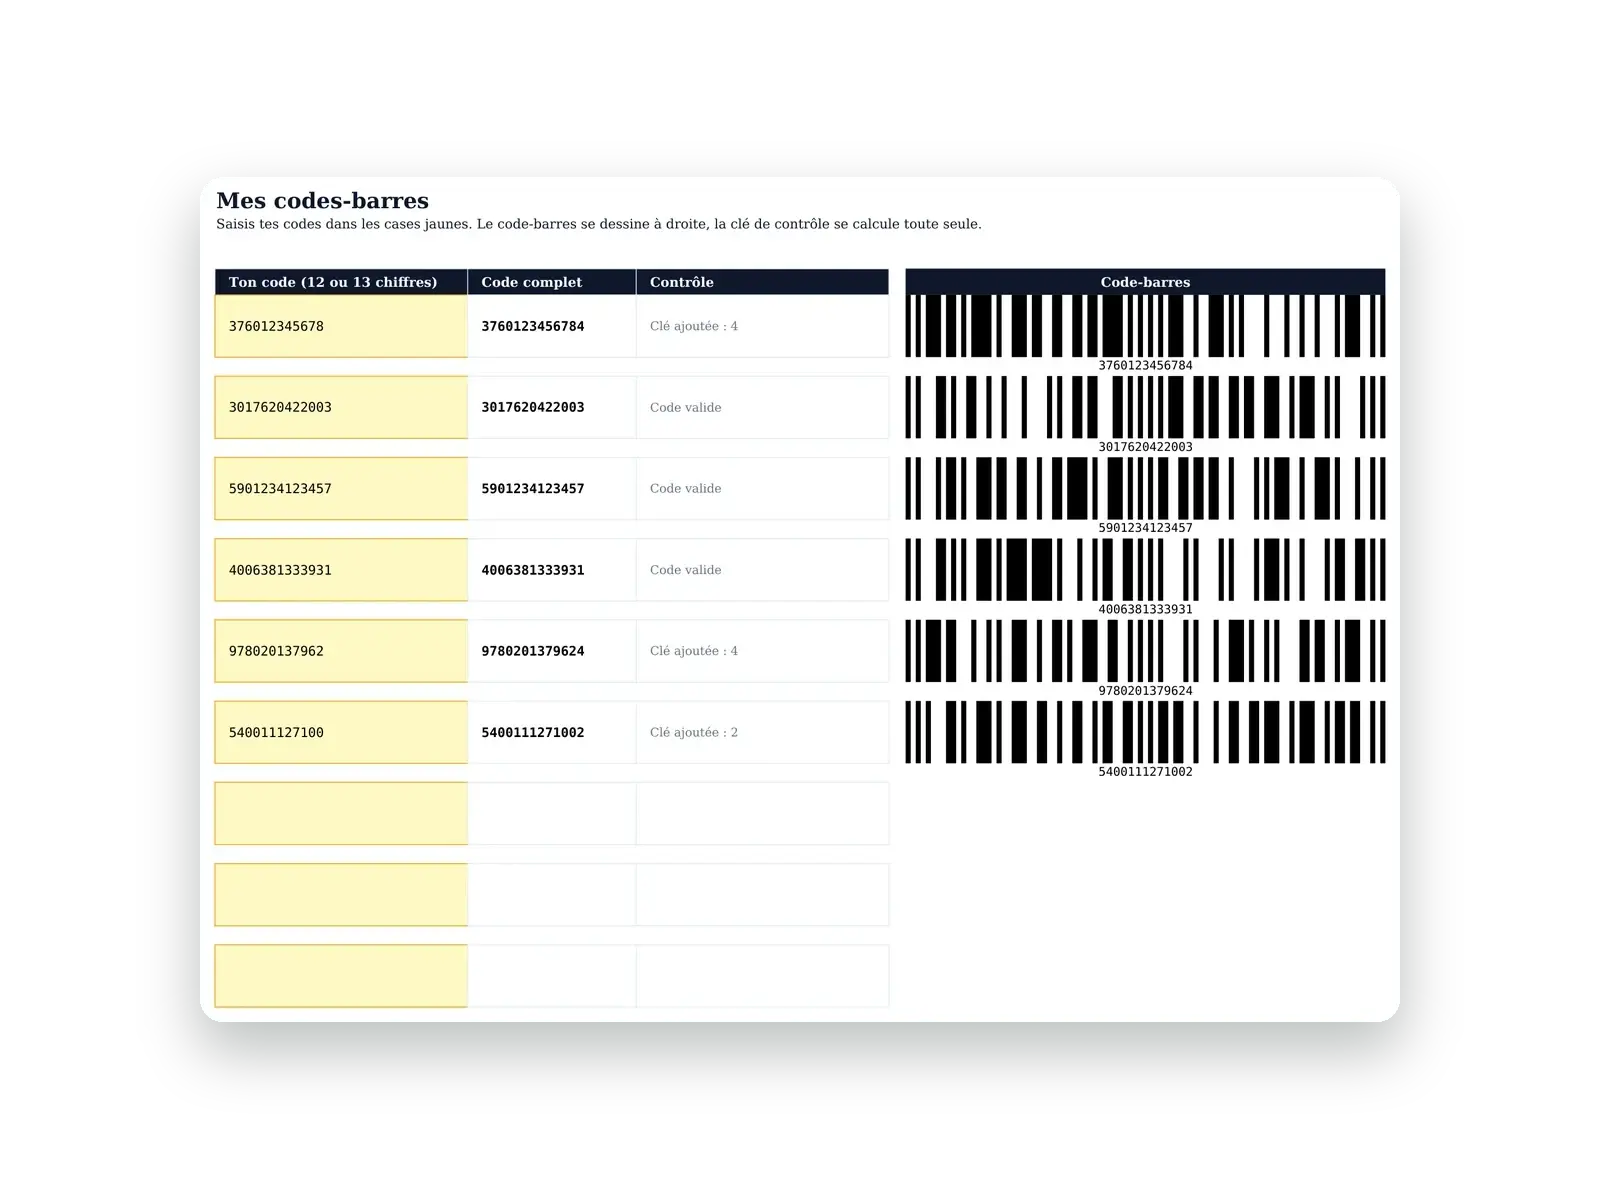Click 'Code valide' in the 5901234123457 row
The height and width of the screenshot is (1200, 1600).
tap(686, 488)
